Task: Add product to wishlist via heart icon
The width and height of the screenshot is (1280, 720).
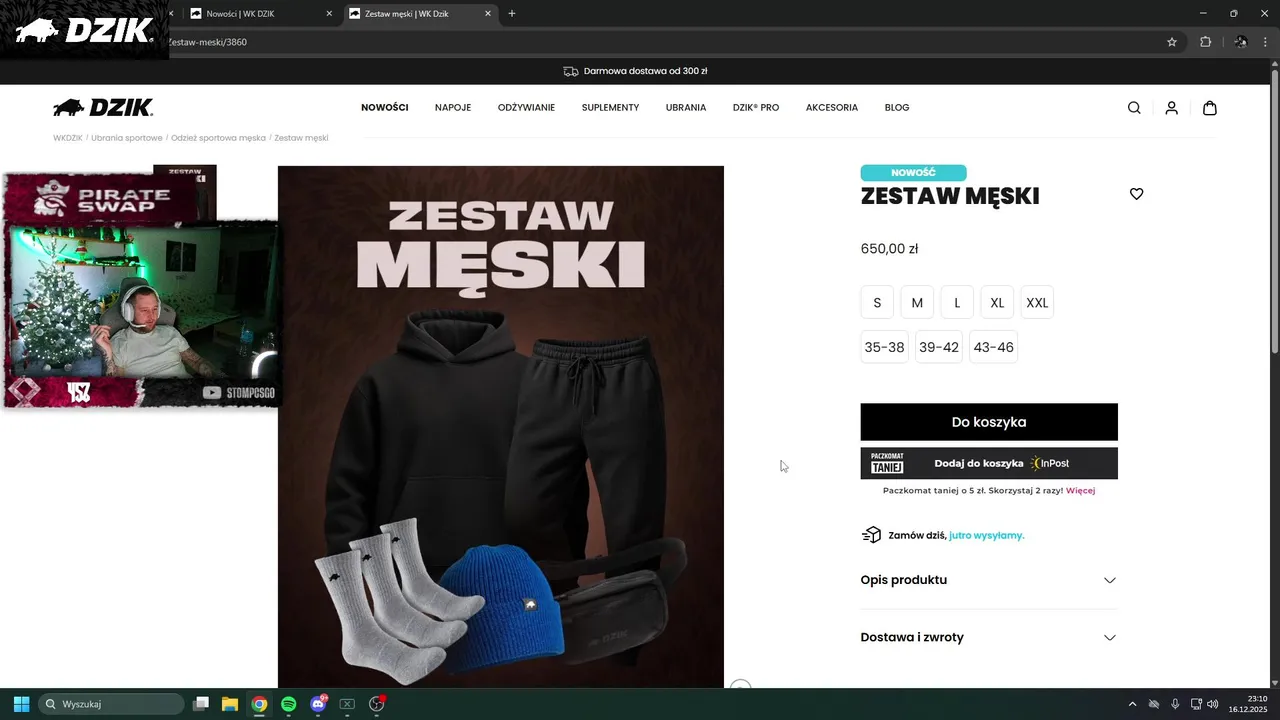Action: 1136,194
